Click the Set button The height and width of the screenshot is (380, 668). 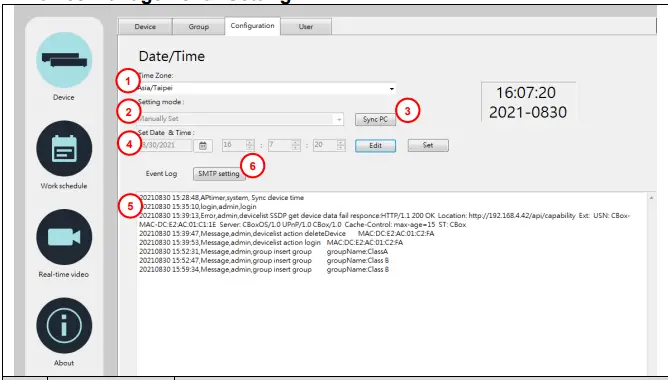point(428,145)
